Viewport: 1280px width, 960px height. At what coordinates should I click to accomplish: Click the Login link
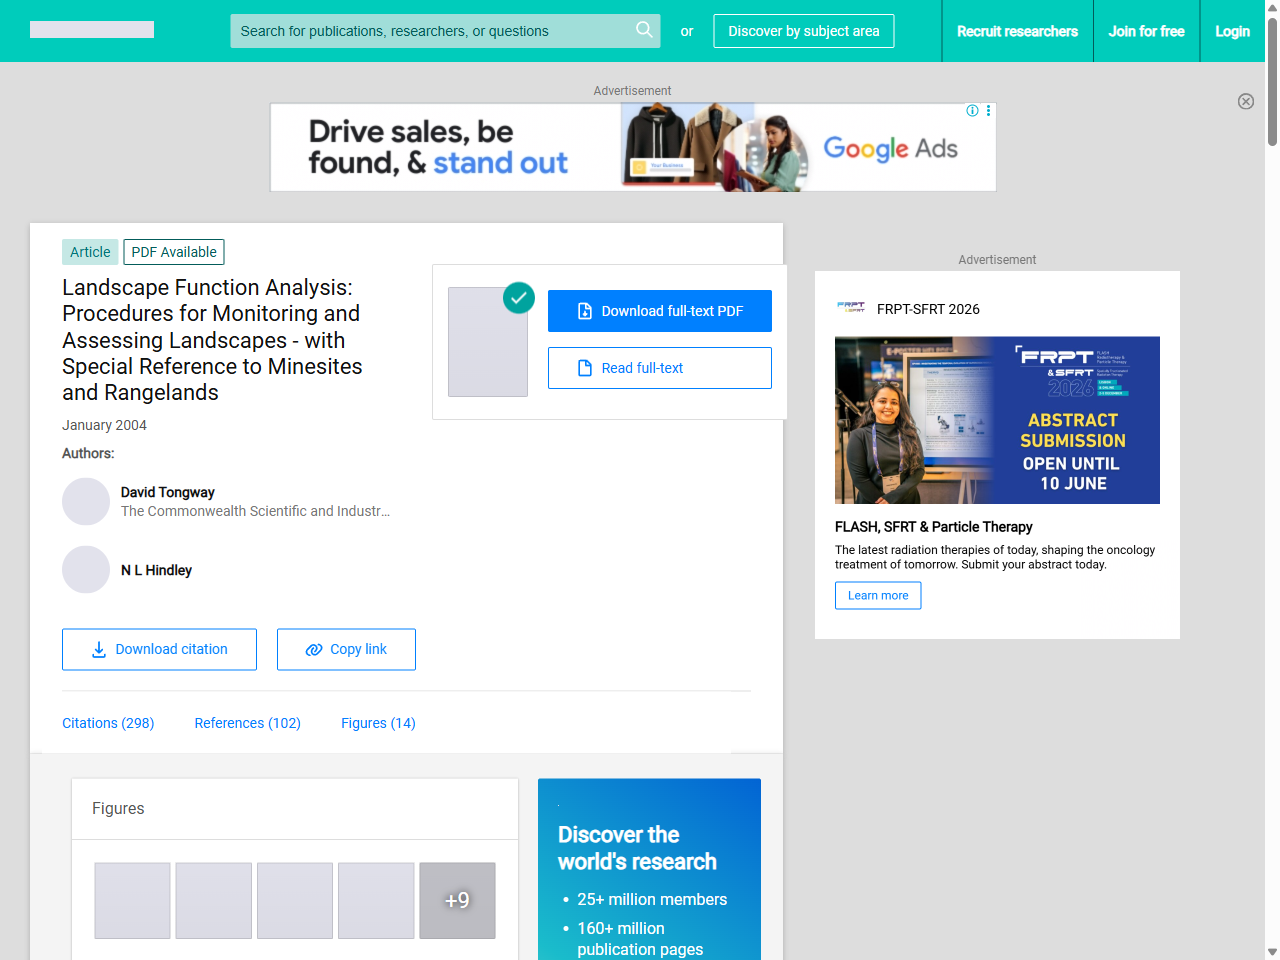(x=1232, y=31)
